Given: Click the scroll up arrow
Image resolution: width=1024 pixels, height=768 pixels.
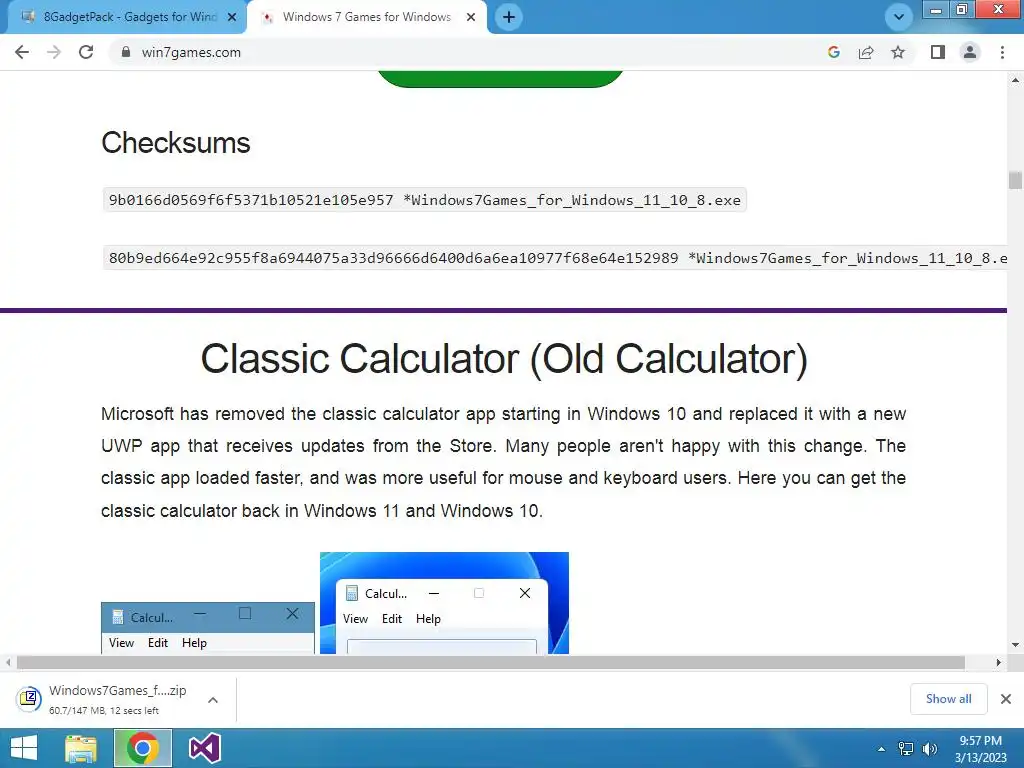Looking at the screenshot, I should (x=1015, y=80).
